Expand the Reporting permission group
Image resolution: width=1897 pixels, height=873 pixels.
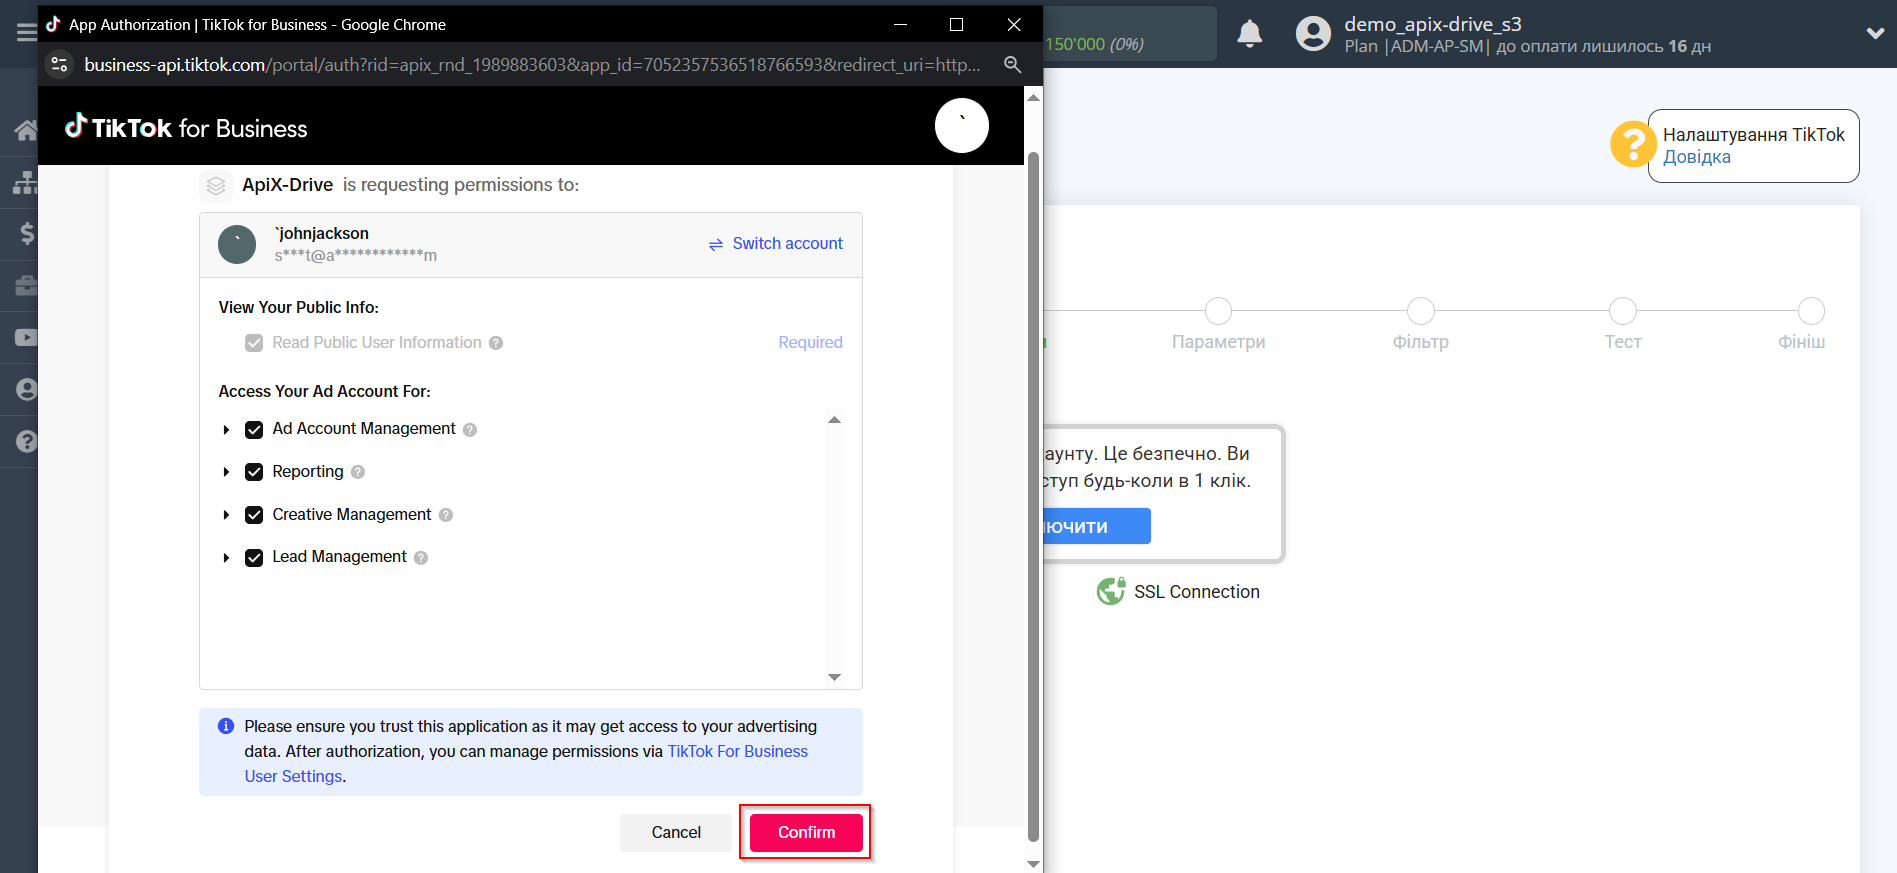pos(226,472)
